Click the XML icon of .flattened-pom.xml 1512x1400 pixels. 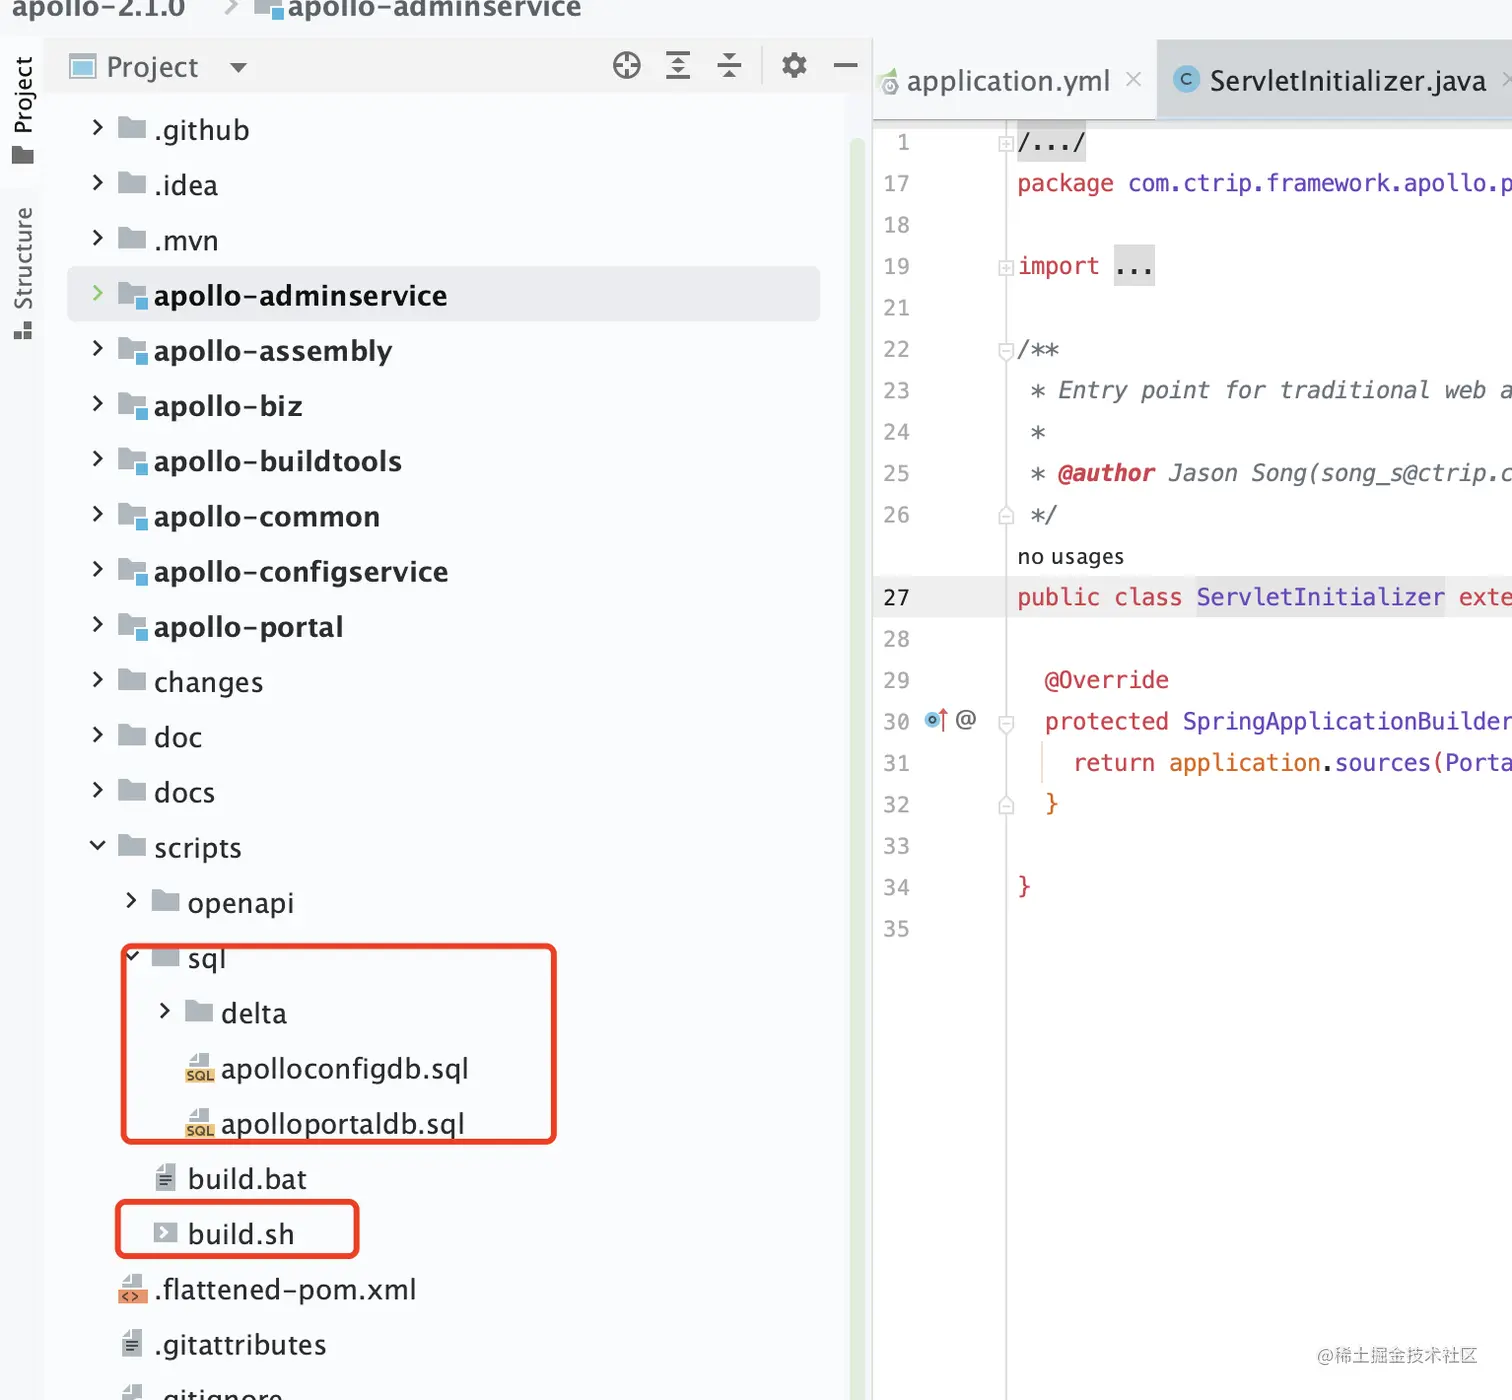point(132,1289)
